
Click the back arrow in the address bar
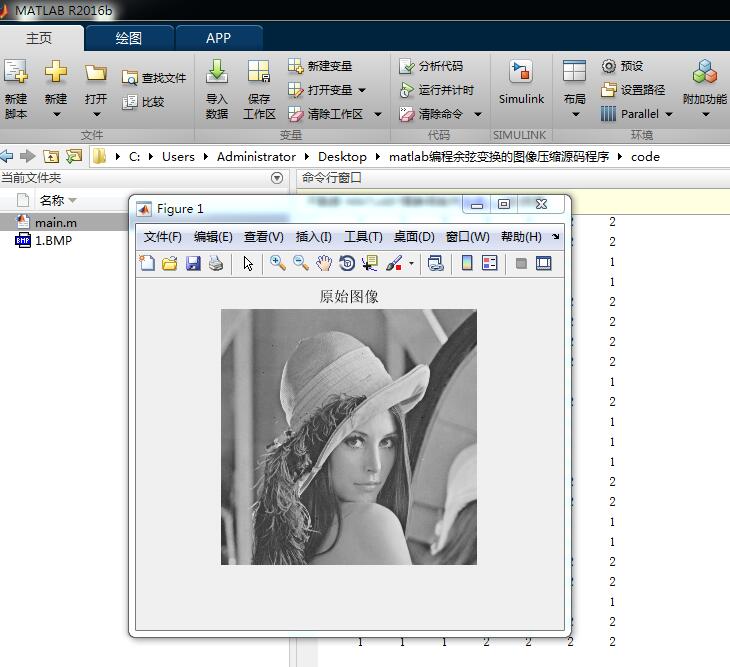point(7,156)
